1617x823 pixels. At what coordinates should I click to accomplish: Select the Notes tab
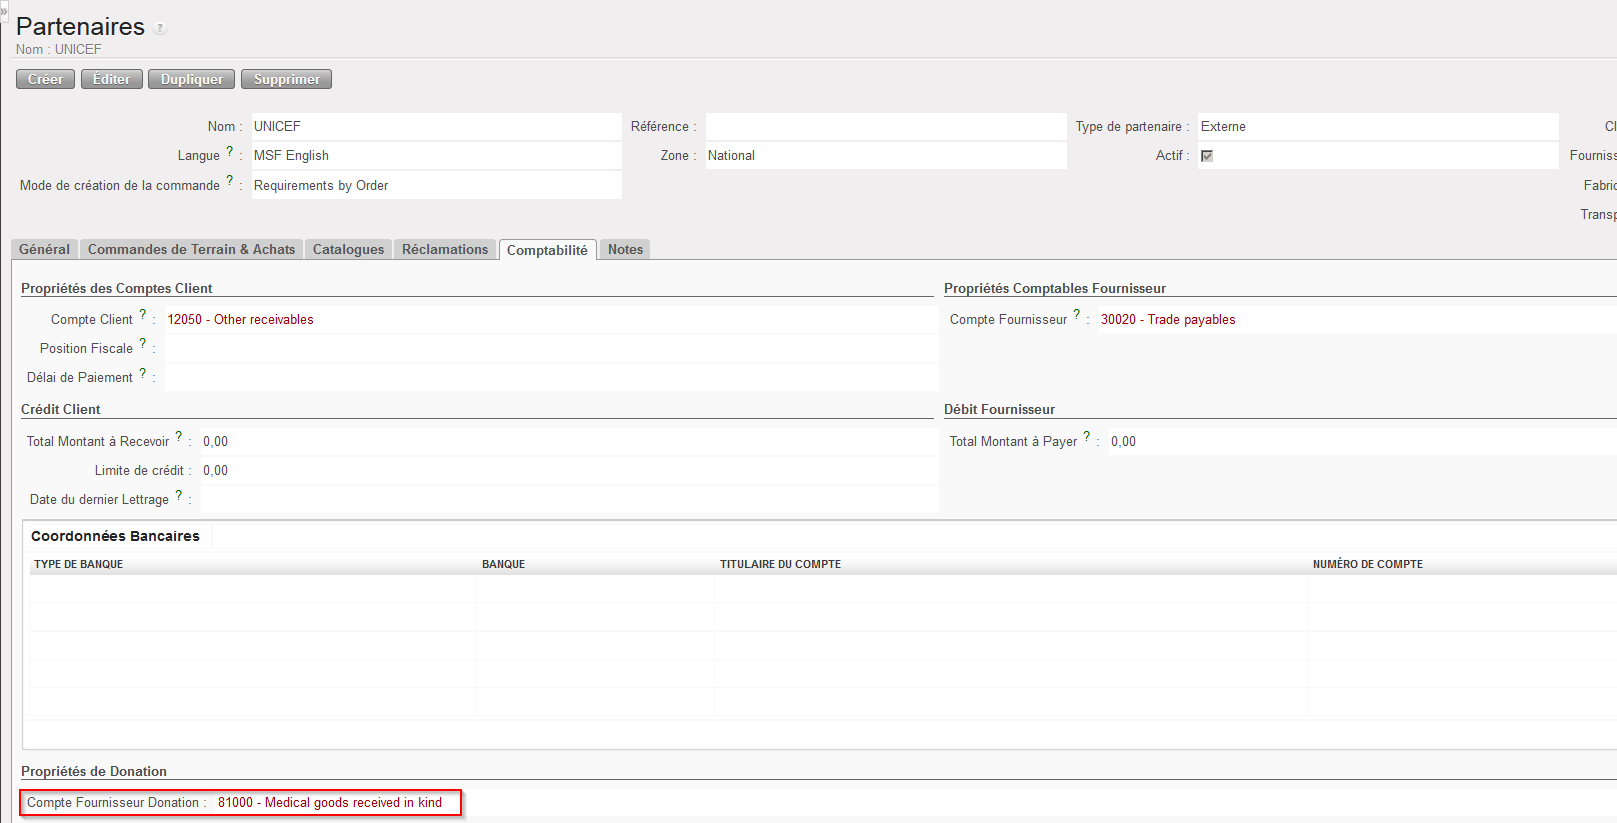tap(625, 250)
